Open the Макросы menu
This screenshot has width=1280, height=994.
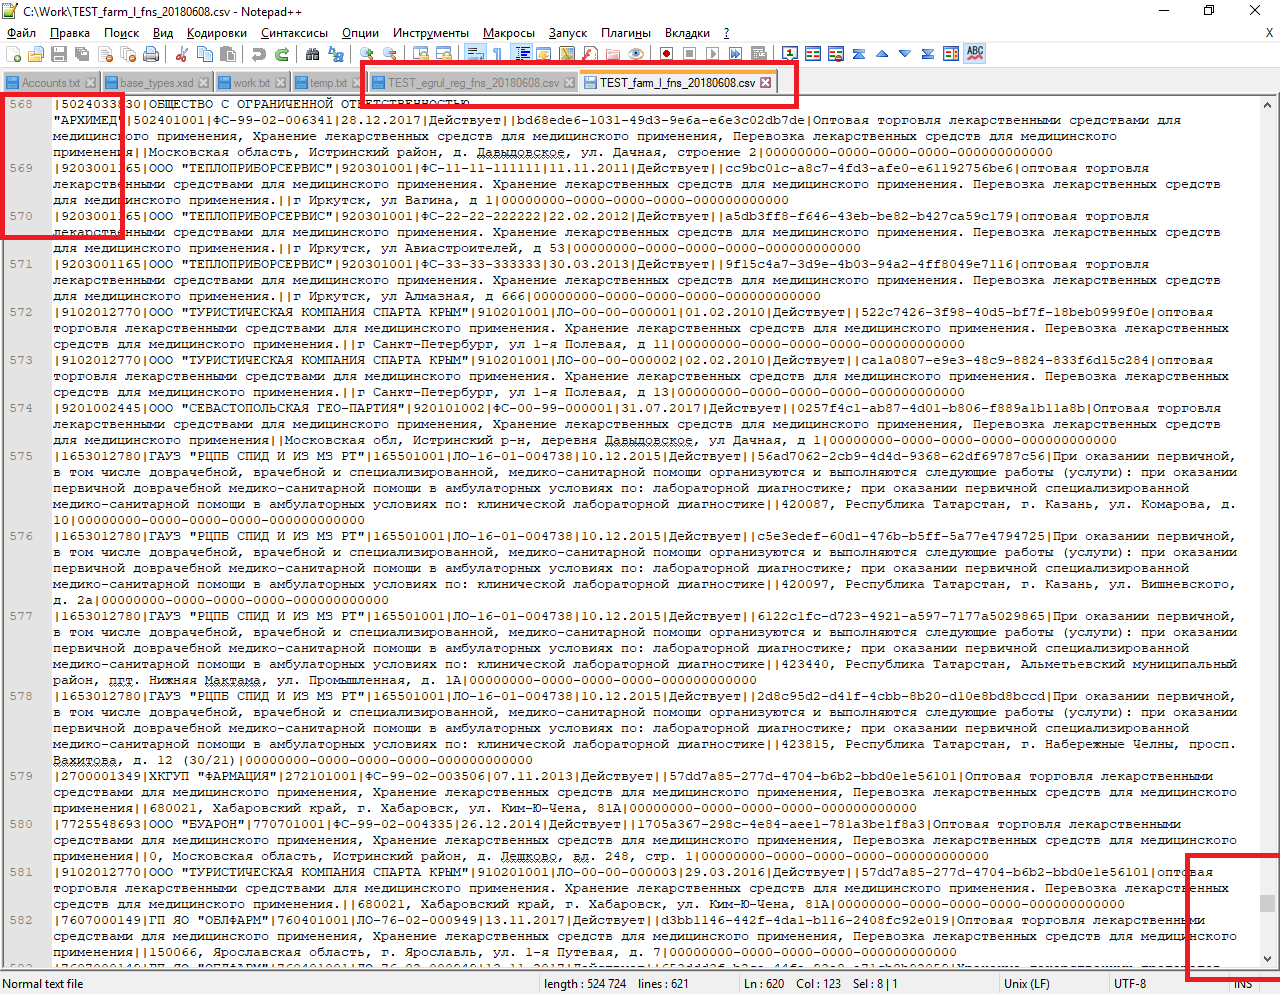point(509,33)
